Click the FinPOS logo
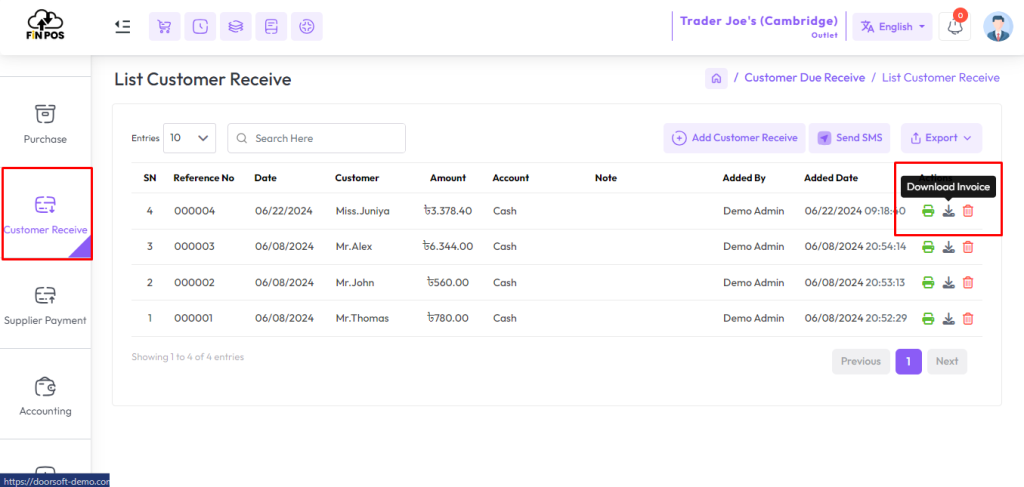Screen dimensions: 1024x487 coord(46,25)
